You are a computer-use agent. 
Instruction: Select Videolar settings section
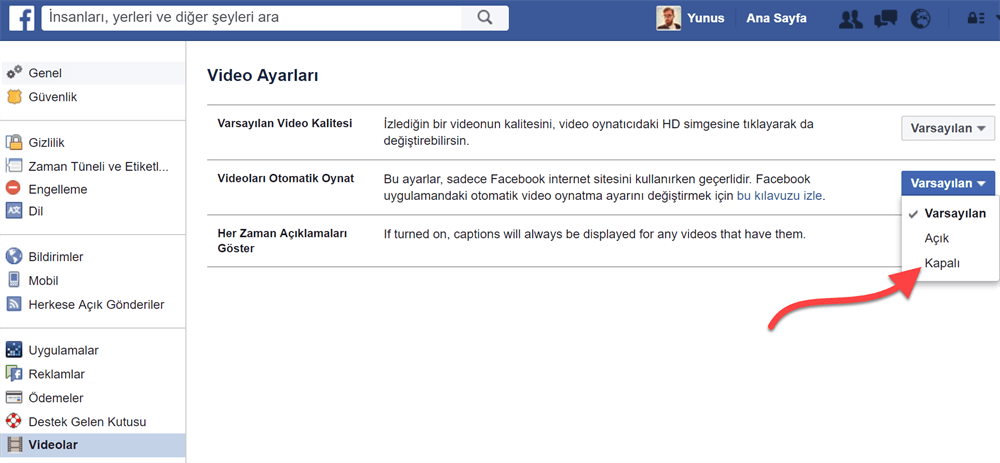tap(93, 445)
